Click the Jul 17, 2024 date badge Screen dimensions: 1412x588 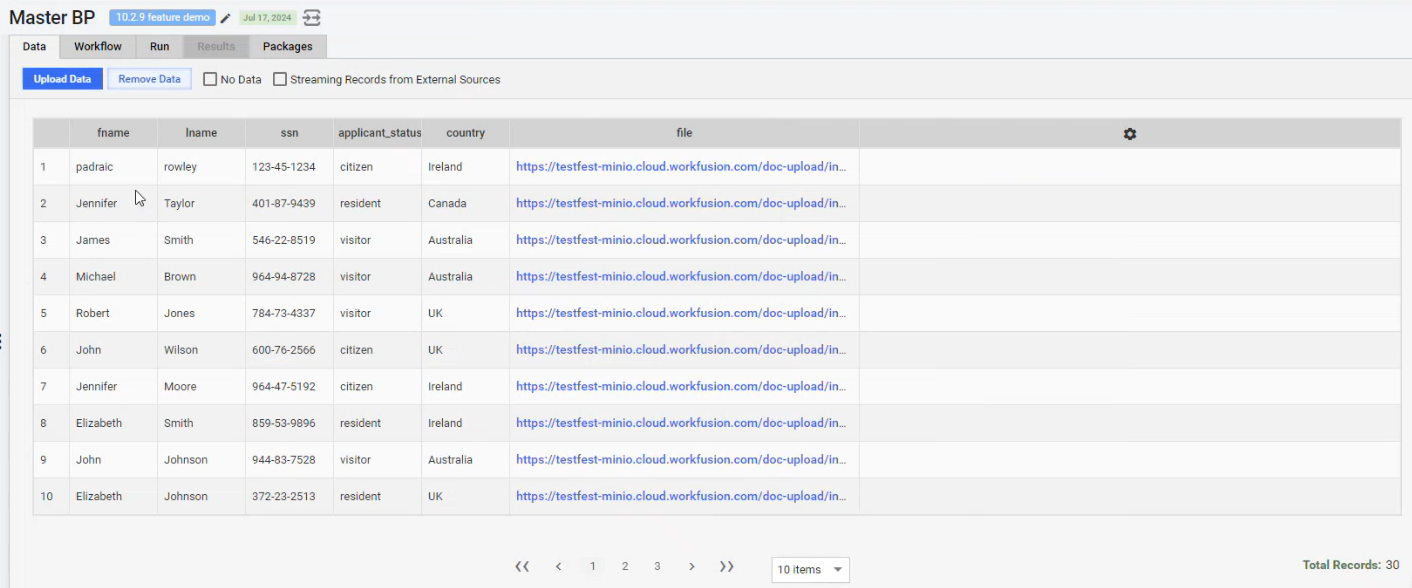coord(267,18)
